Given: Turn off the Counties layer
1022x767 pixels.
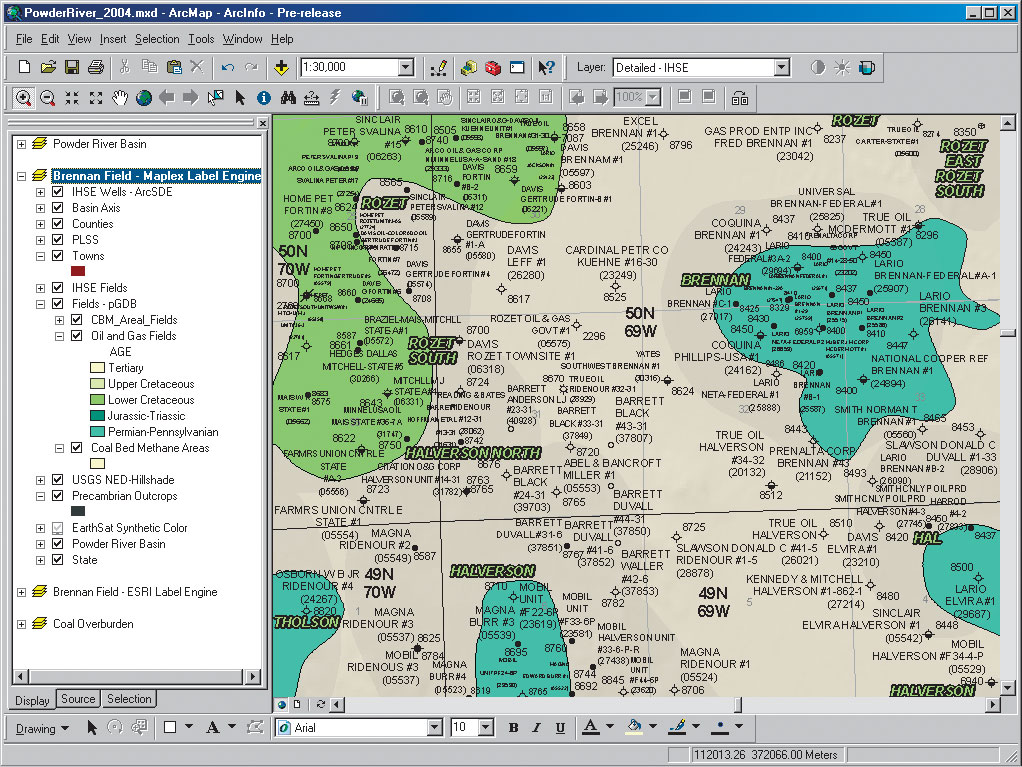Looking at the screenshot, I should coord(58,224).
